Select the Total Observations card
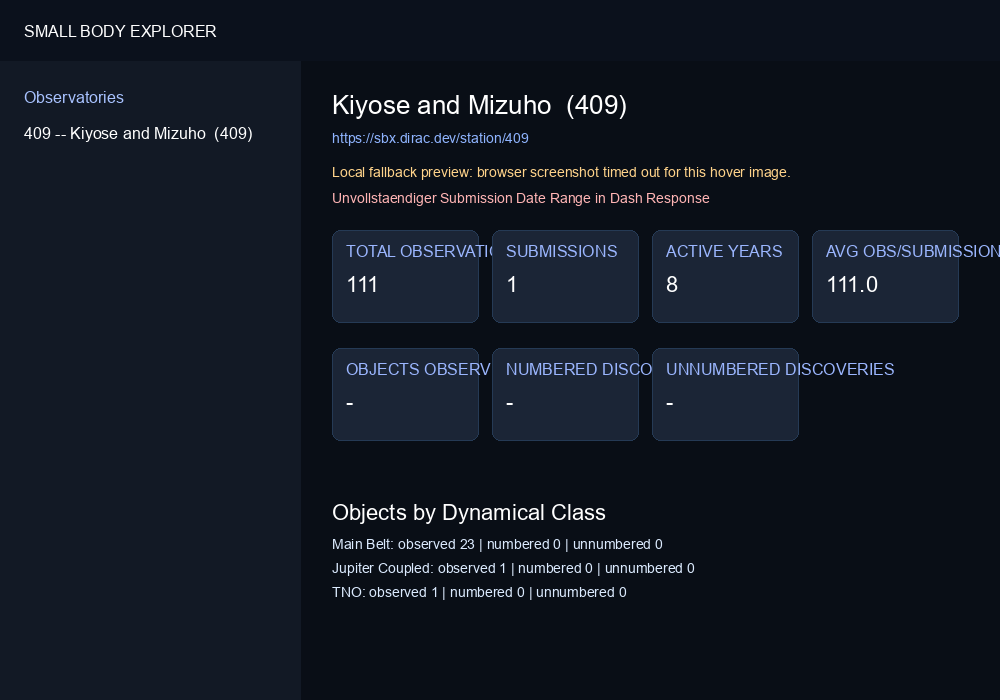This screenshot has height=700, width=1000. [x=406, y=277]
